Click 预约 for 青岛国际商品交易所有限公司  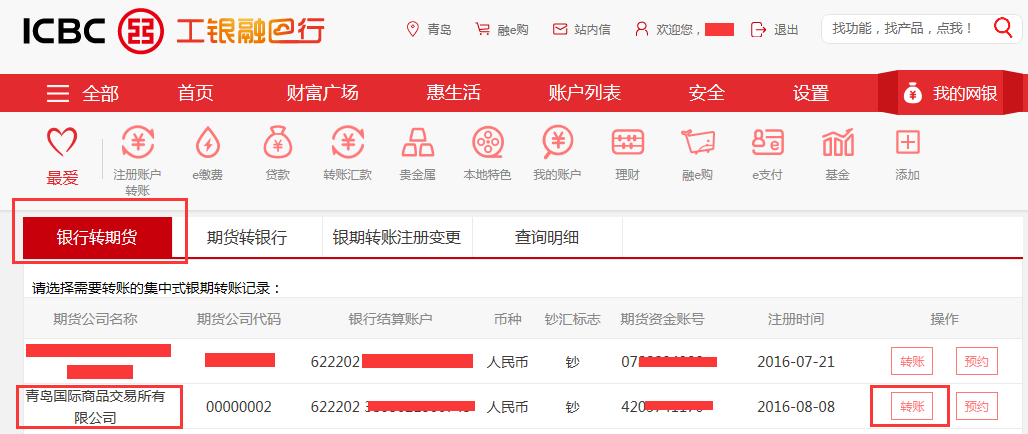click(977, 406)
